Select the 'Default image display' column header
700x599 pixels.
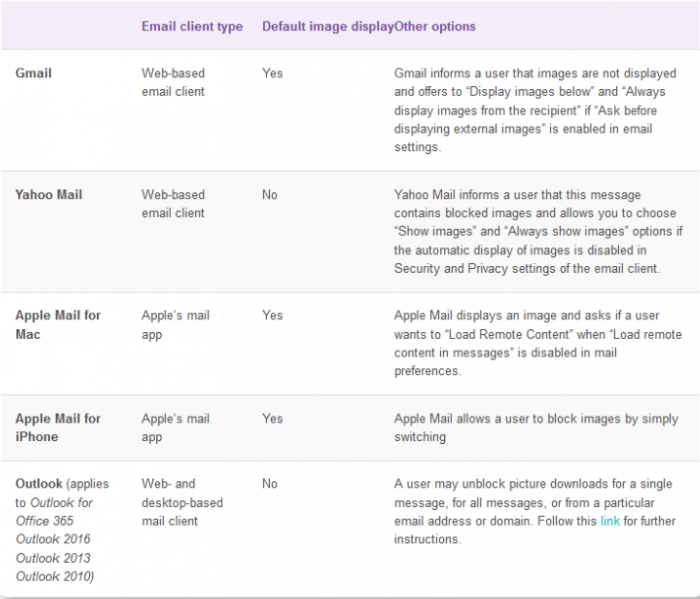[328, 26]
